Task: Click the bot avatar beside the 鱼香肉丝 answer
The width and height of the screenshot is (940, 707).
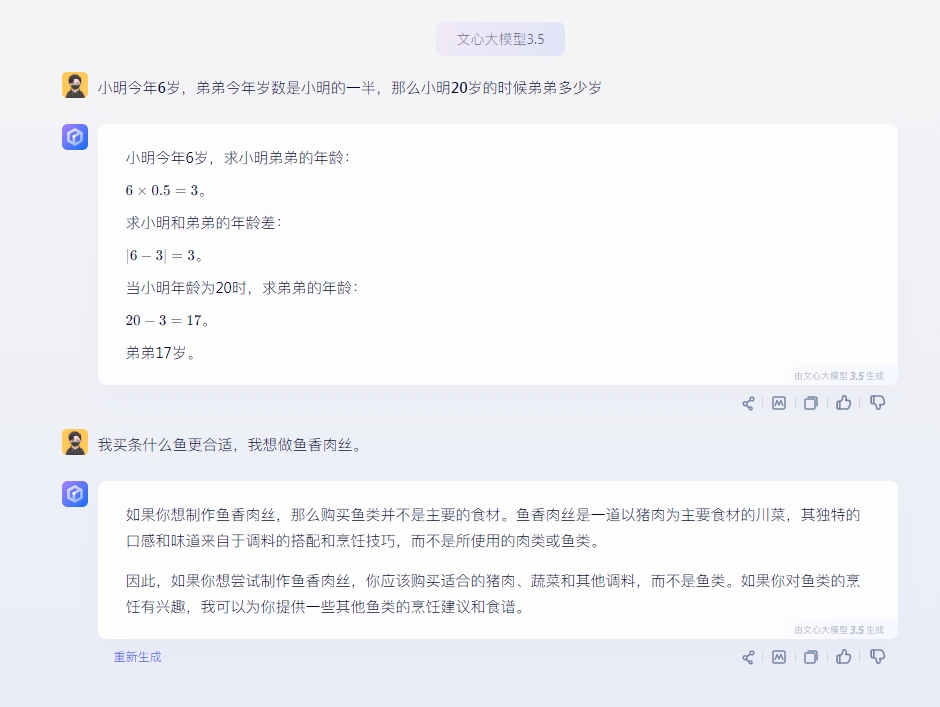Action: (x=75, y=494)
